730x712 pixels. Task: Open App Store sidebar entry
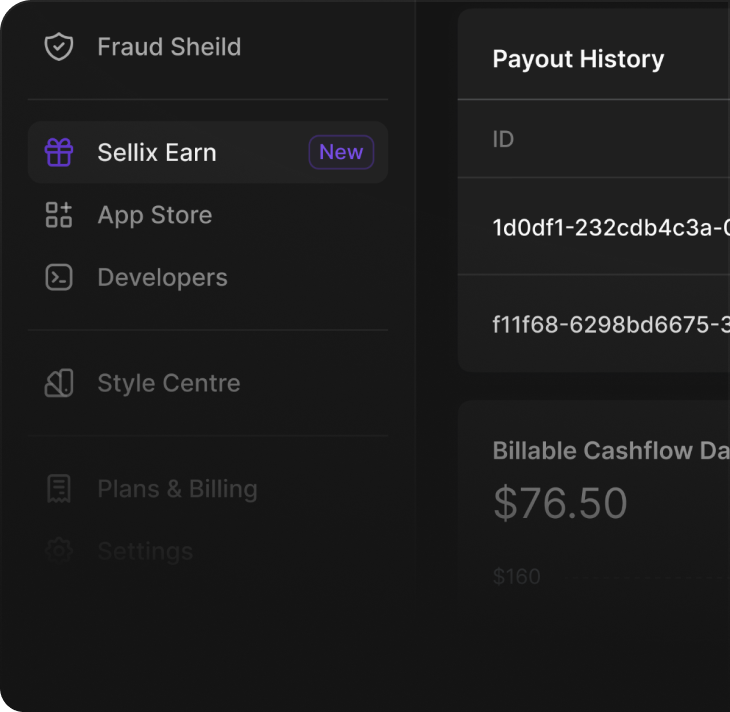pyautogui.click(x=154, y=215)
